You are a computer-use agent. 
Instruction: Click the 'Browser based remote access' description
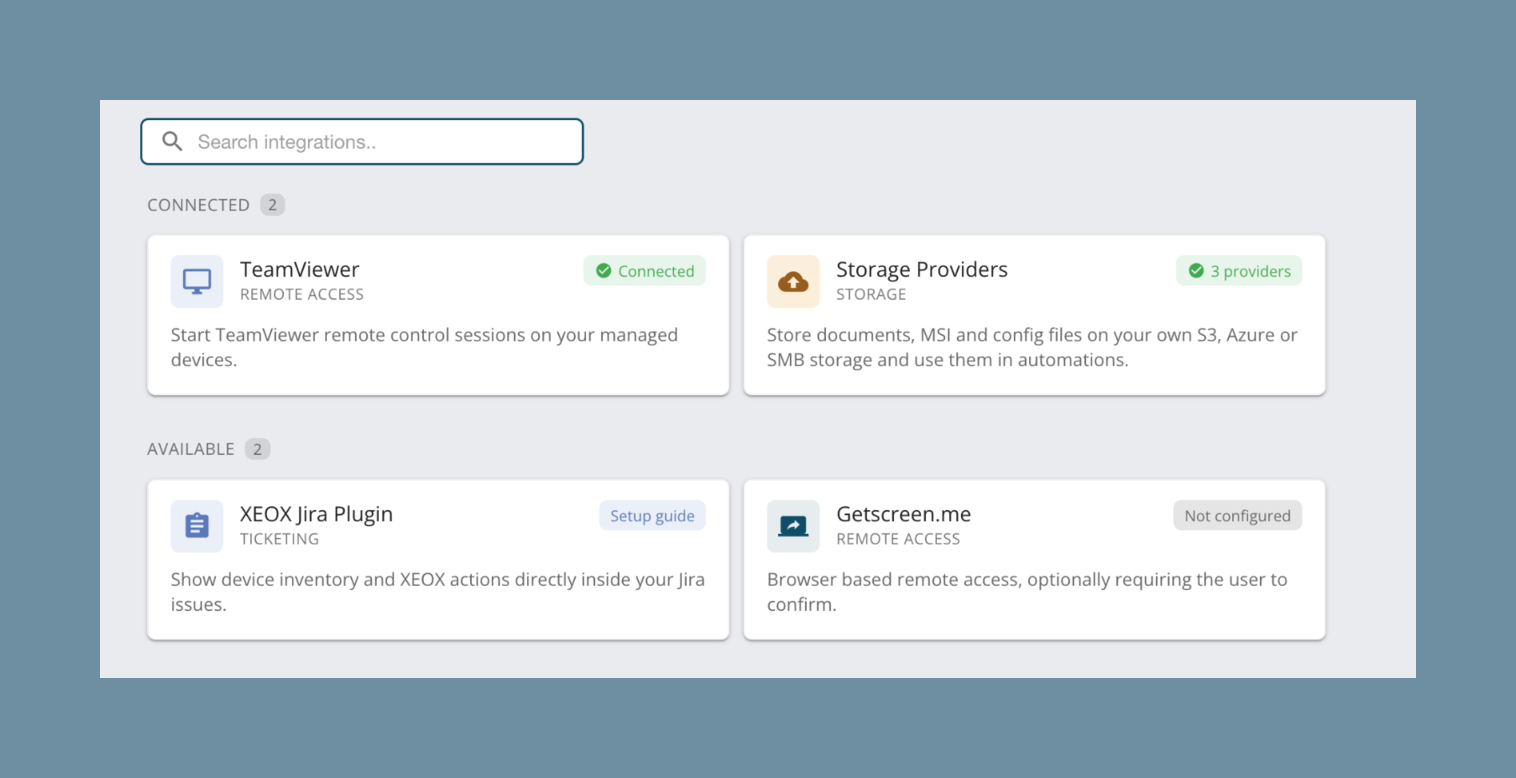(1027, 592)
